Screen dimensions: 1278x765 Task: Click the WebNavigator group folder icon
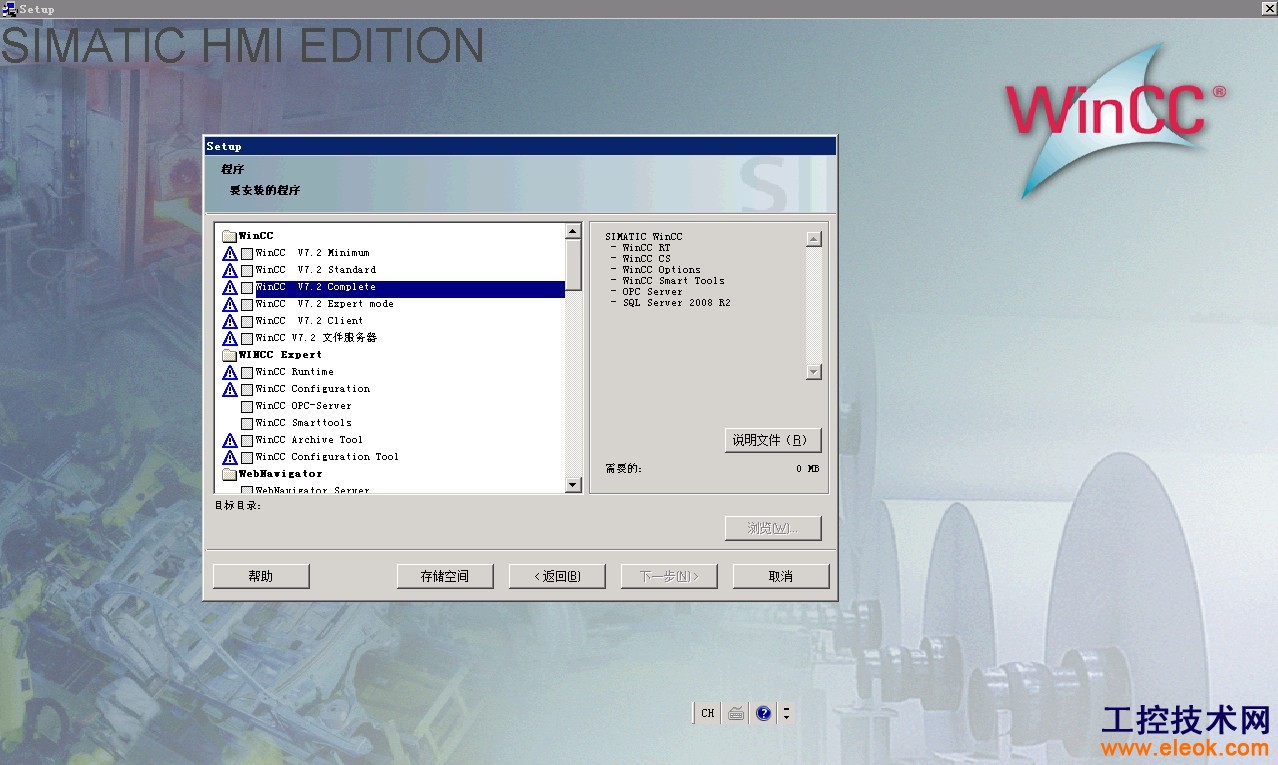[x=229, y=474]
